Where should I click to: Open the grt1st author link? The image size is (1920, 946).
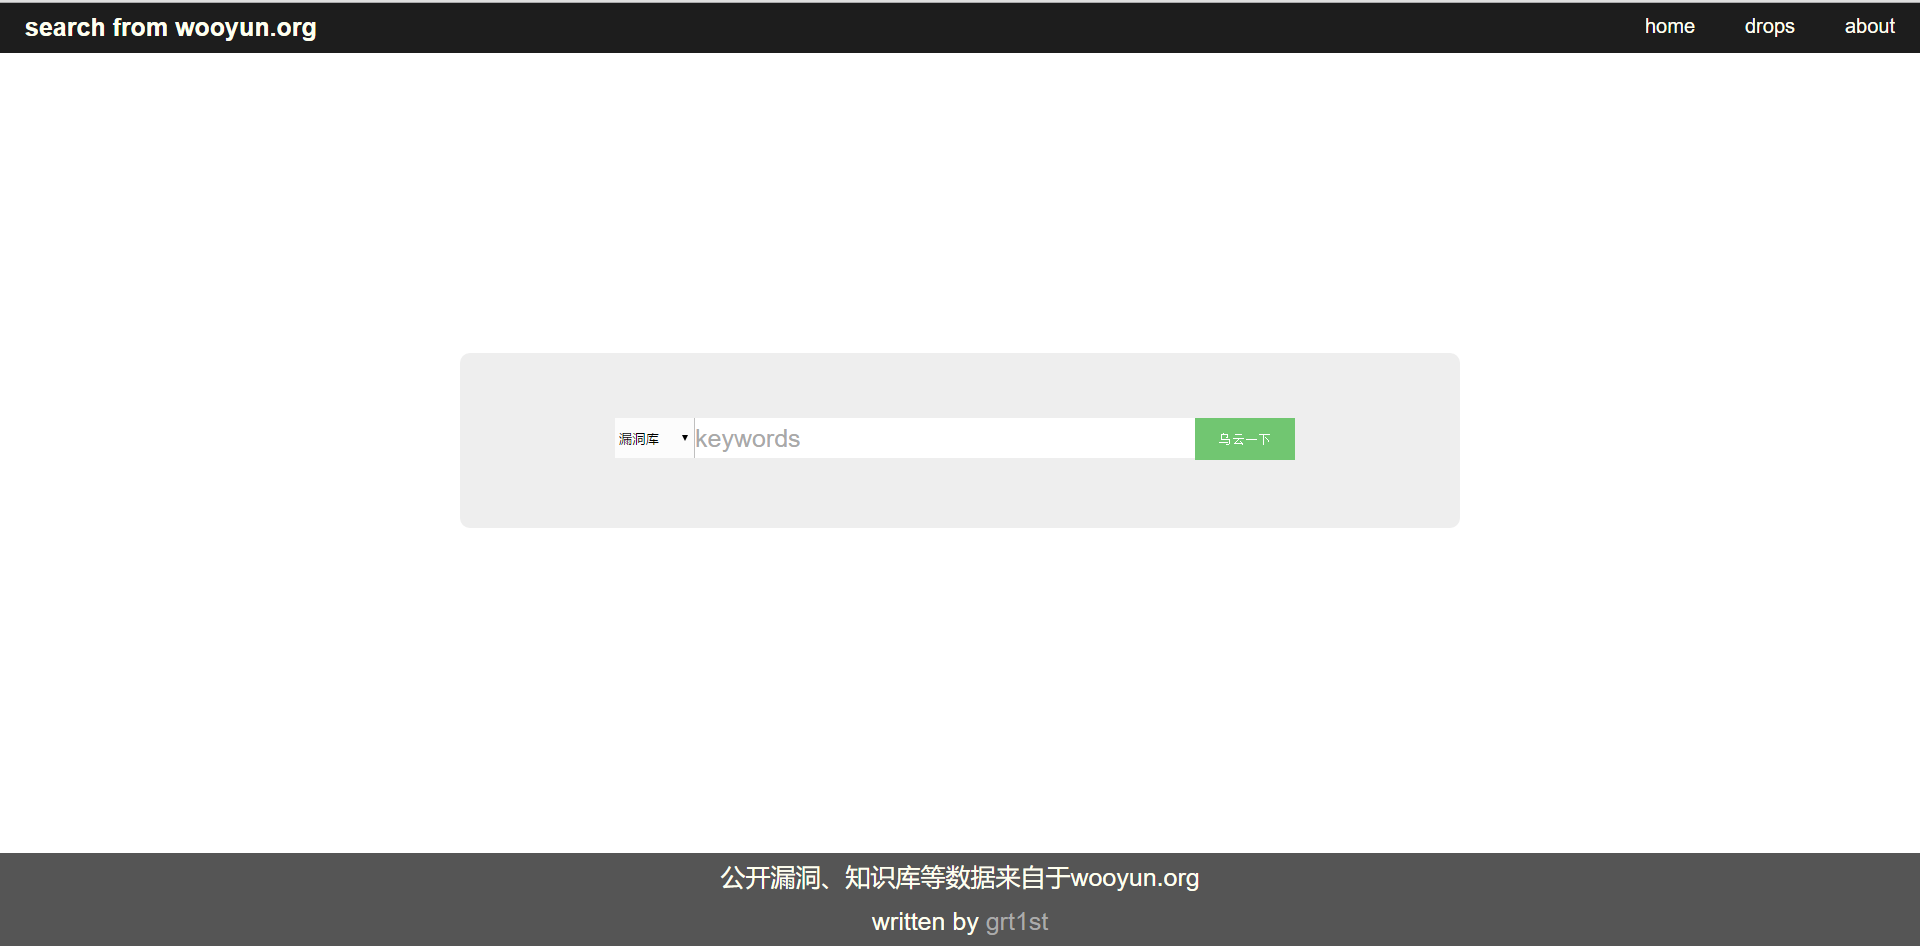pos(1016,922)
